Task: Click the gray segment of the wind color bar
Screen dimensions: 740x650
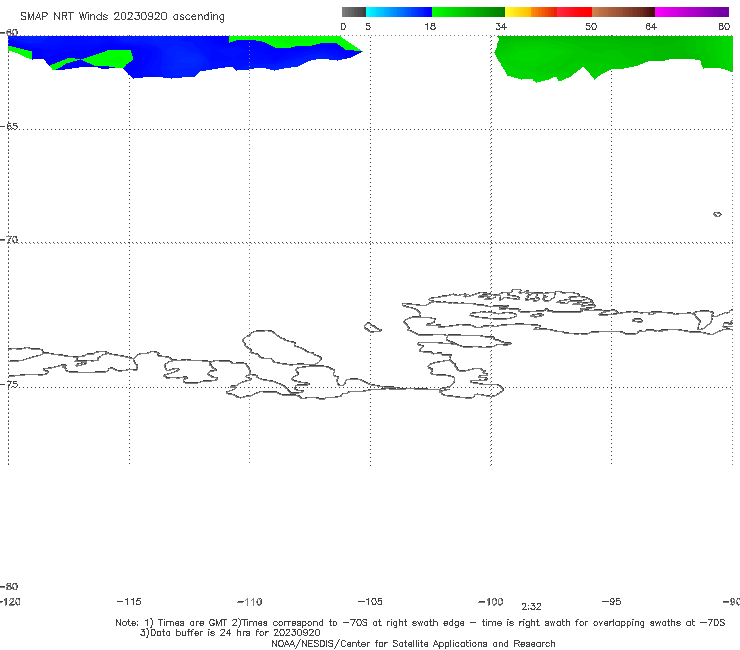Action: point(353,12)
